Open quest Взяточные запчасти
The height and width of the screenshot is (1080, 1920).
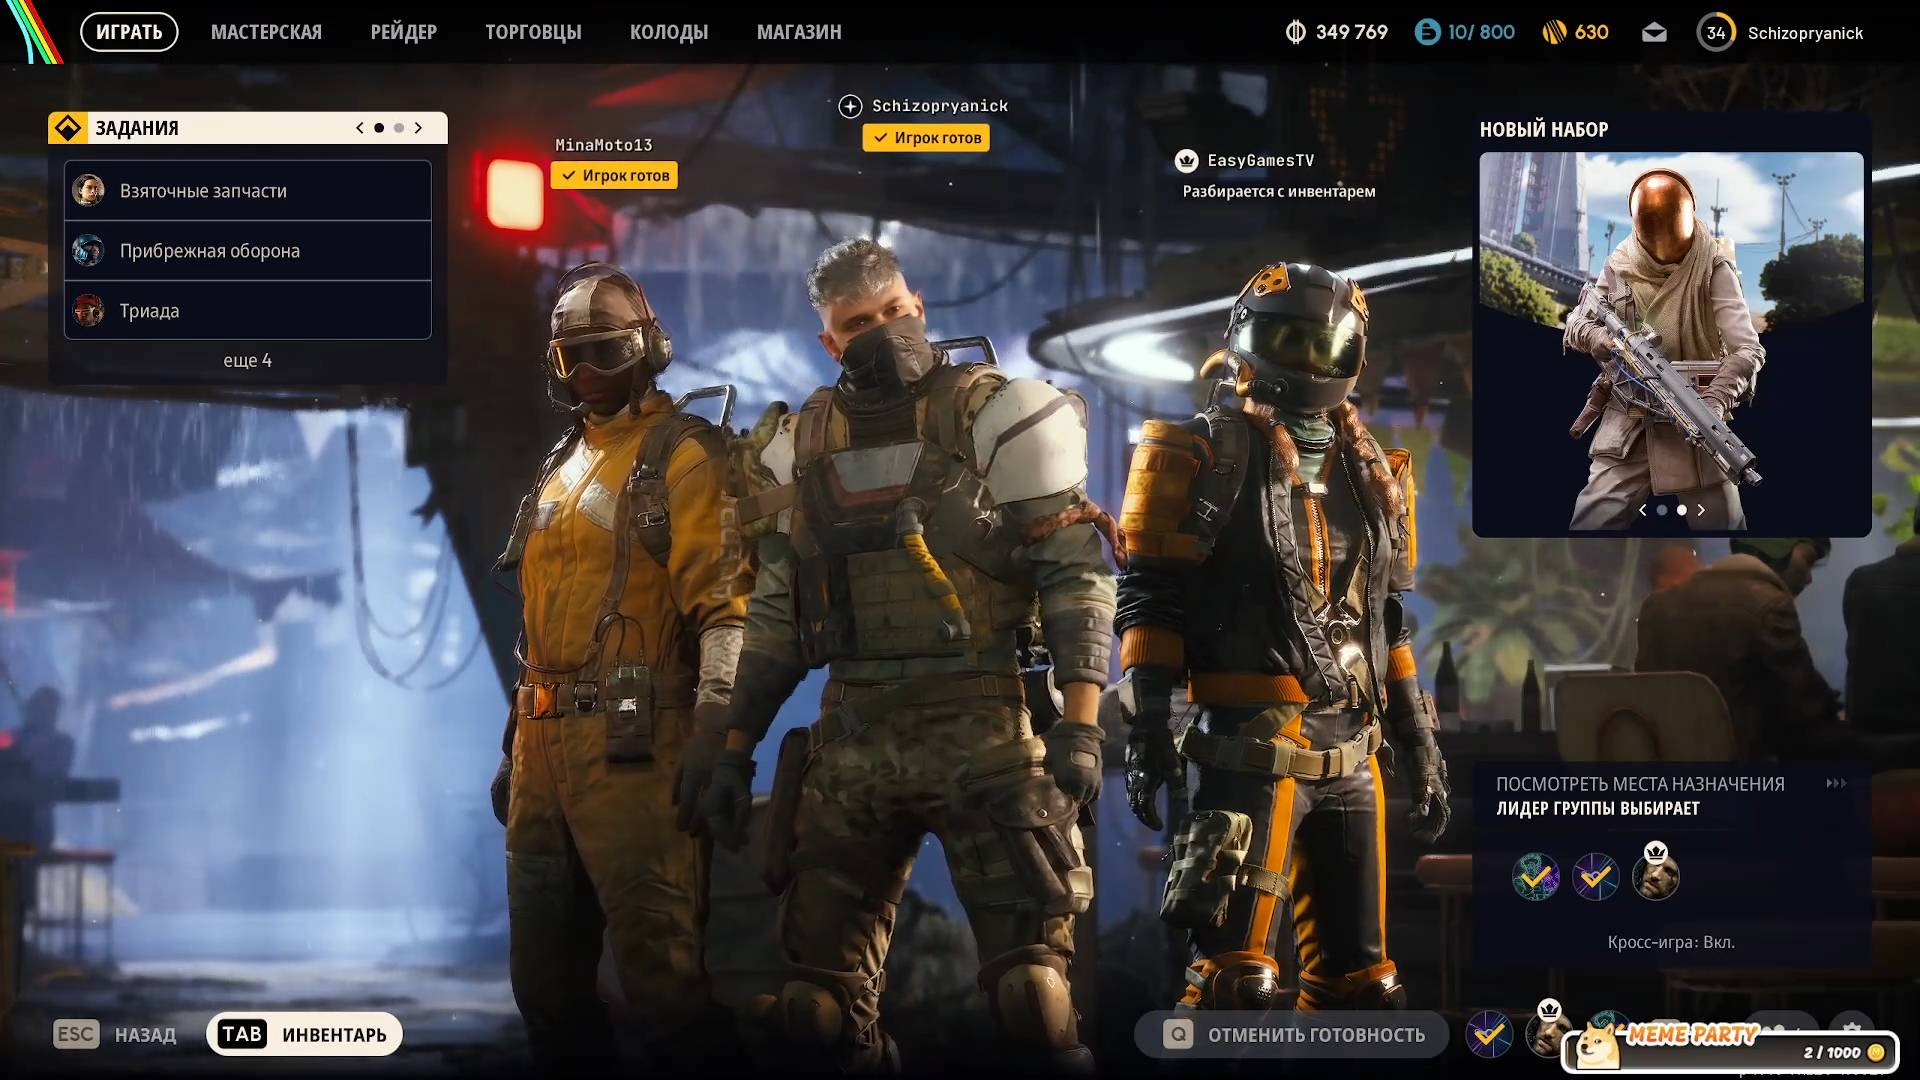[248, 190]
